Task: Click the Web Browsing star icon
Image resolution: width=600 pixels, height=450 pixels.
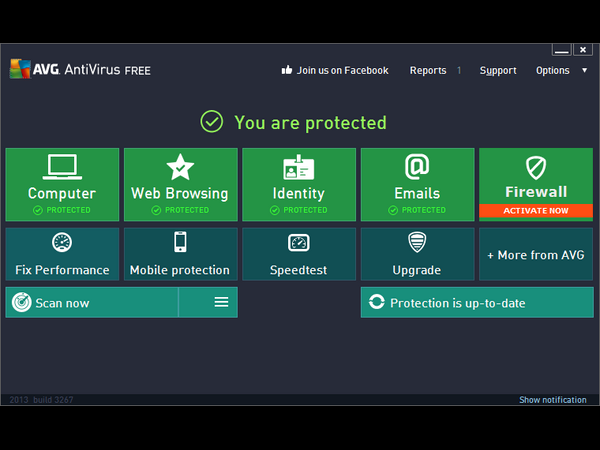Action: click(180, 167)
